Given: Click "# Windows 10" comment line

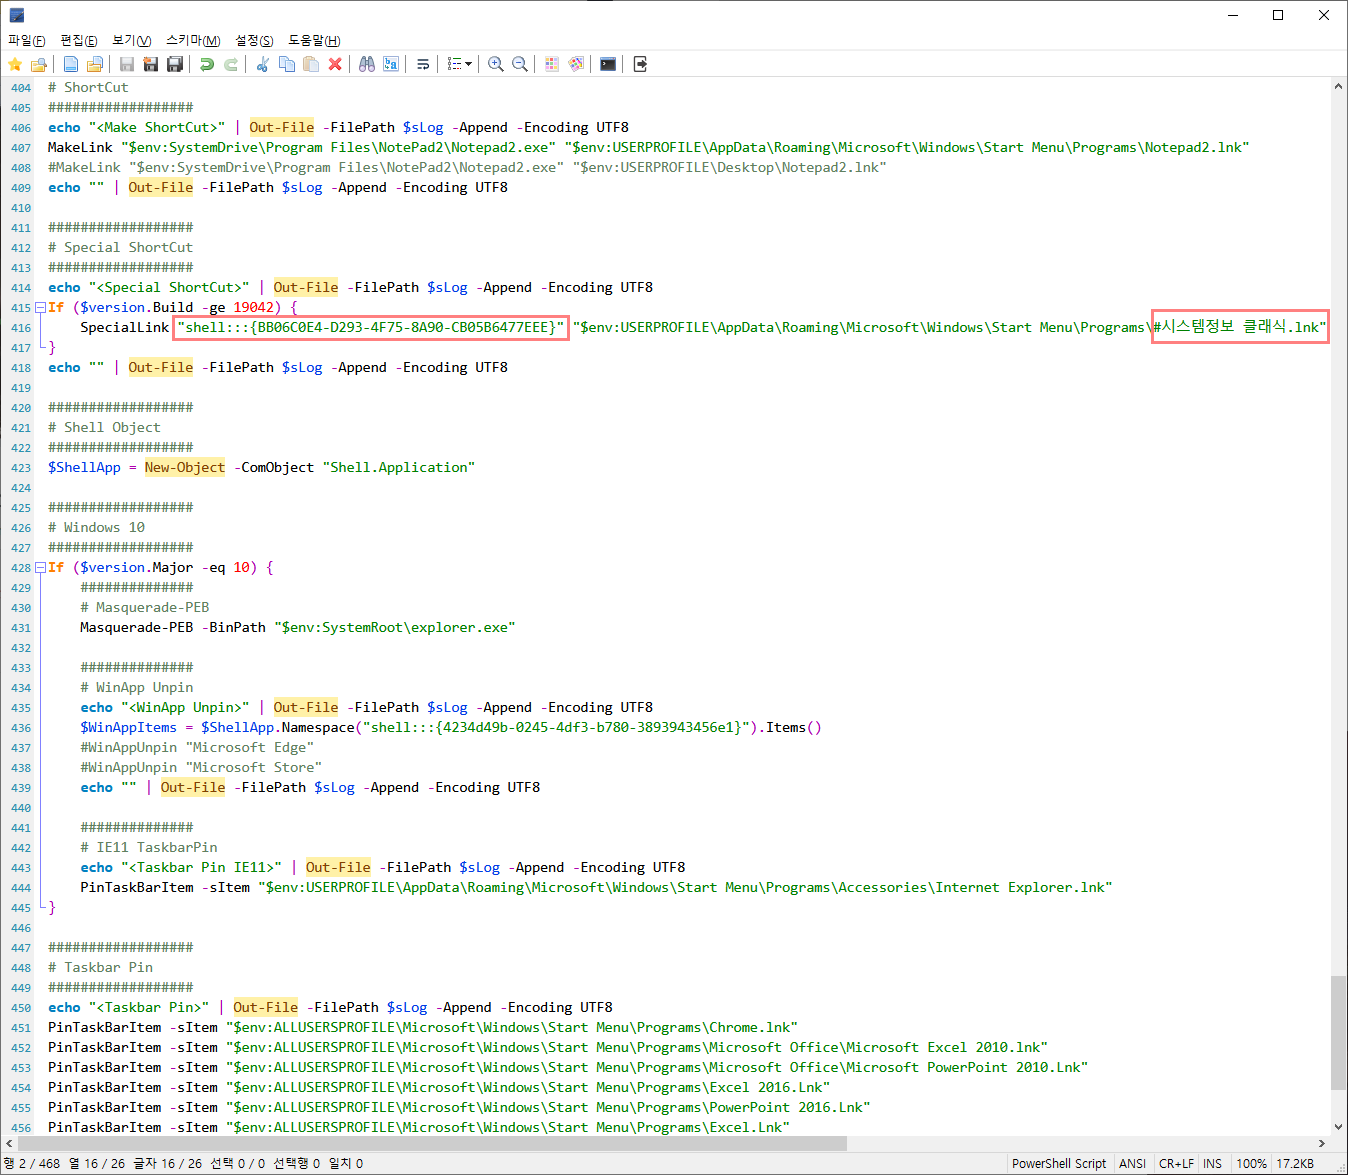Looking at the screenshot, I should [96, 527].
